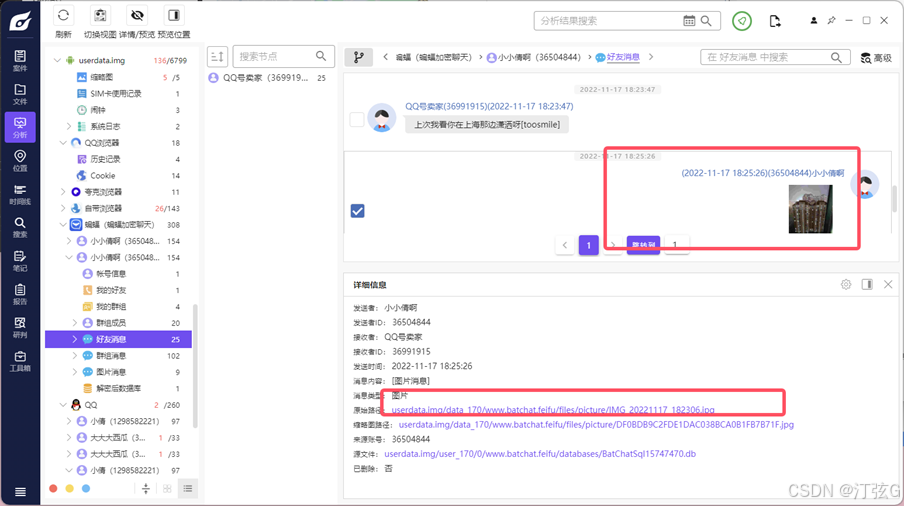Open the 案件 (case) sidebar section

(20, 61)
